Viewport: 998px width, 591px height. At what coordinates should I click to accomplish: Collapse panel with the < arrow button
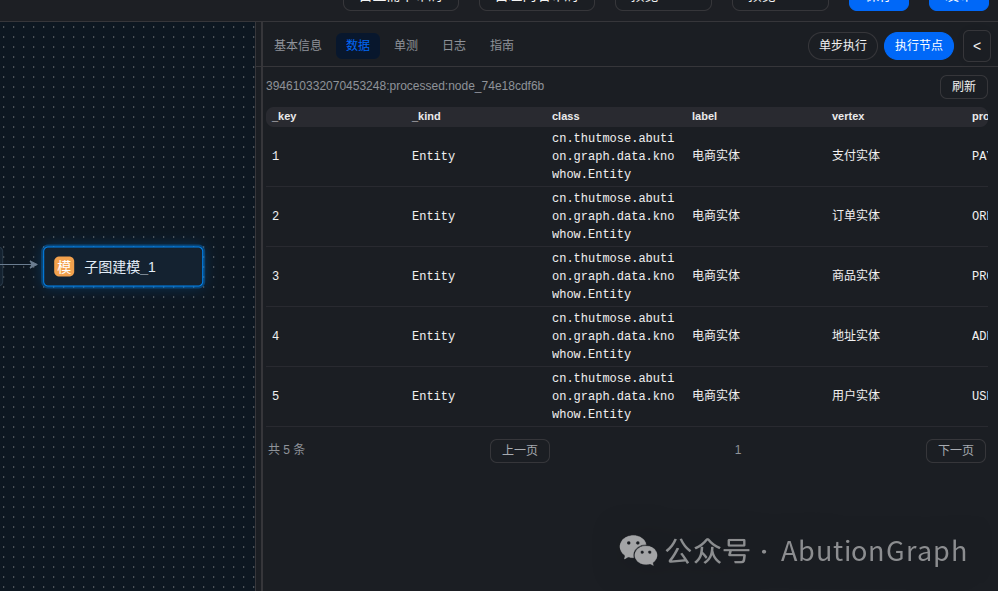click(x=977, y=46)
